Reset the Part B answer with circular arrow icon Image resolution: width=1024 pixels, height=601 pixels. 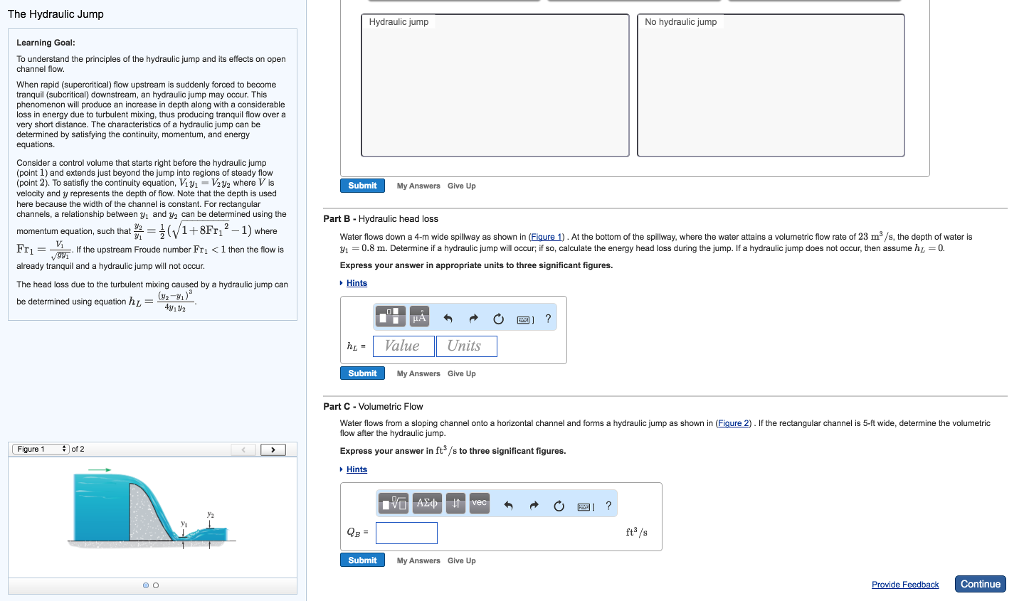pyautogui.click(x=498, y=317)
